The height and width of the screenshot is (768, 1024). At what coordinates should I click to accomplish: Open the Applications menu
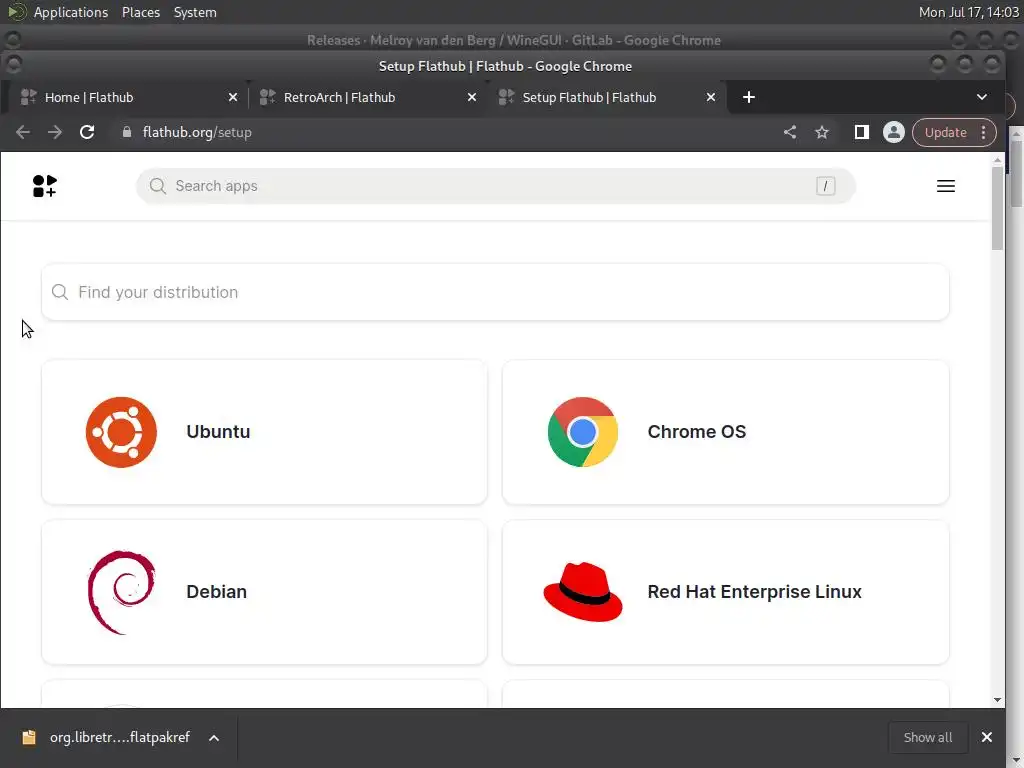pos(71,12)
